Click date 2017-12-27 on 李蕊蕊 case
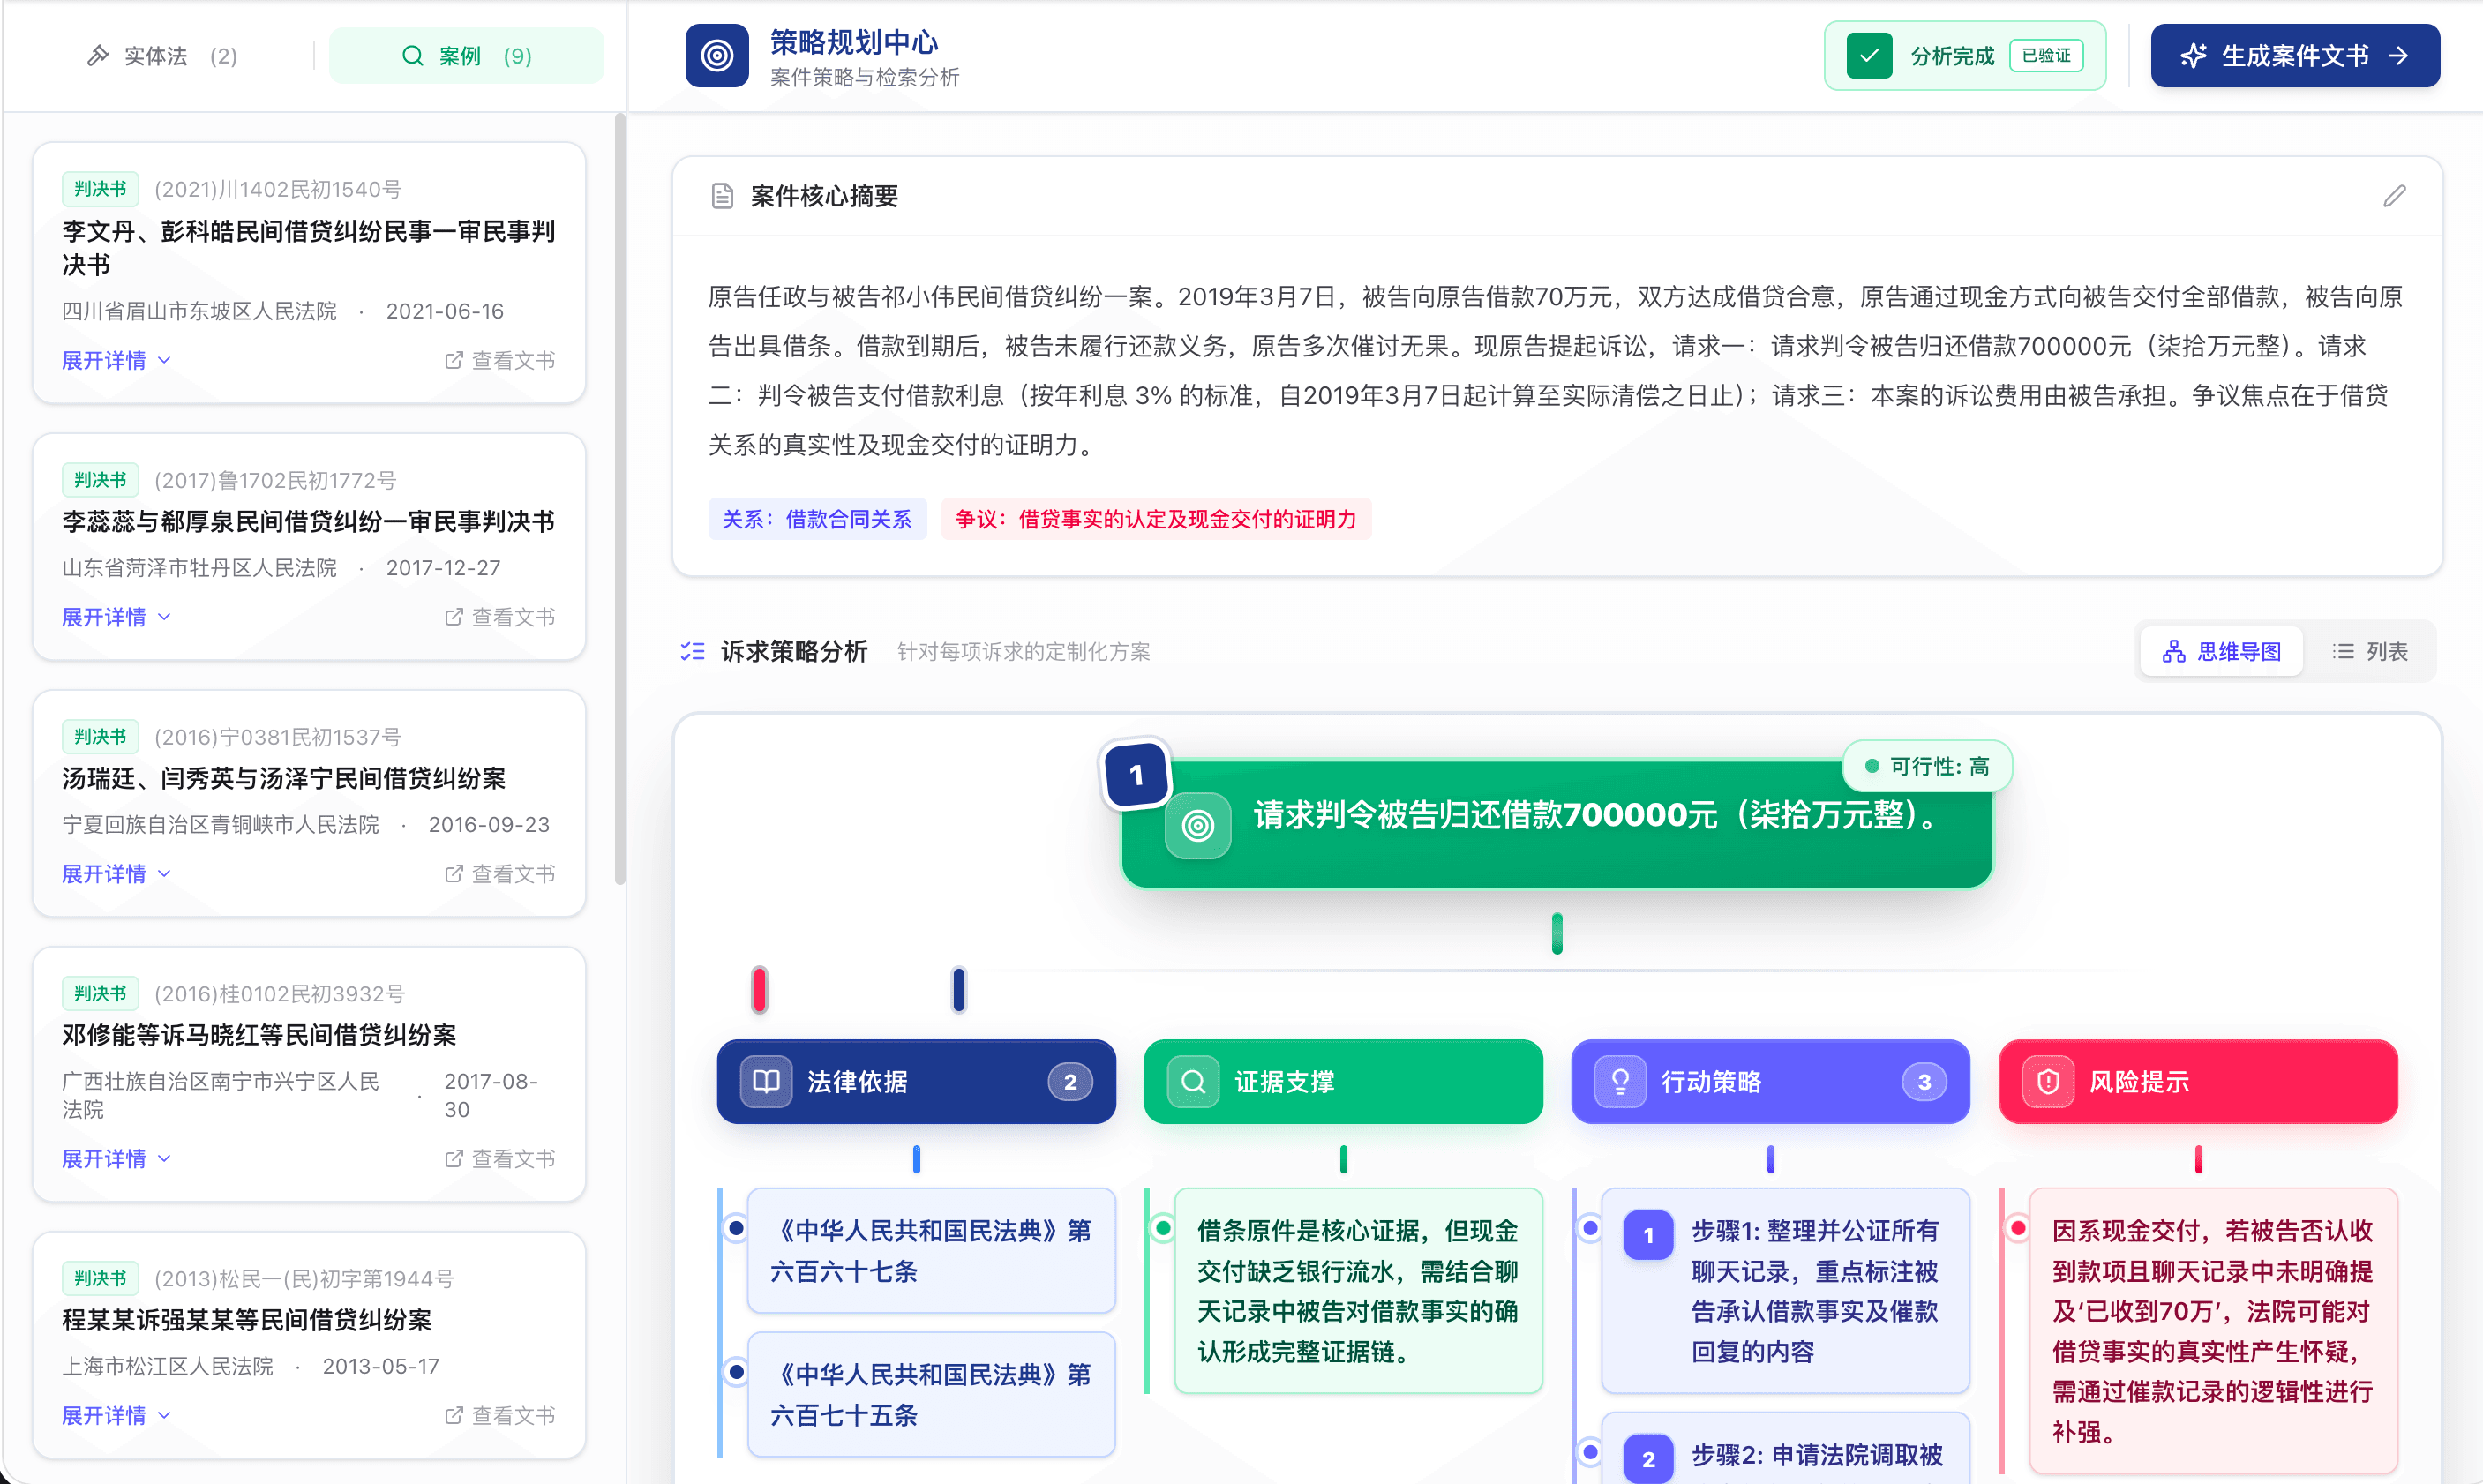The width and height of the screenshot is (2483, 1484). [x=443, y=568]
